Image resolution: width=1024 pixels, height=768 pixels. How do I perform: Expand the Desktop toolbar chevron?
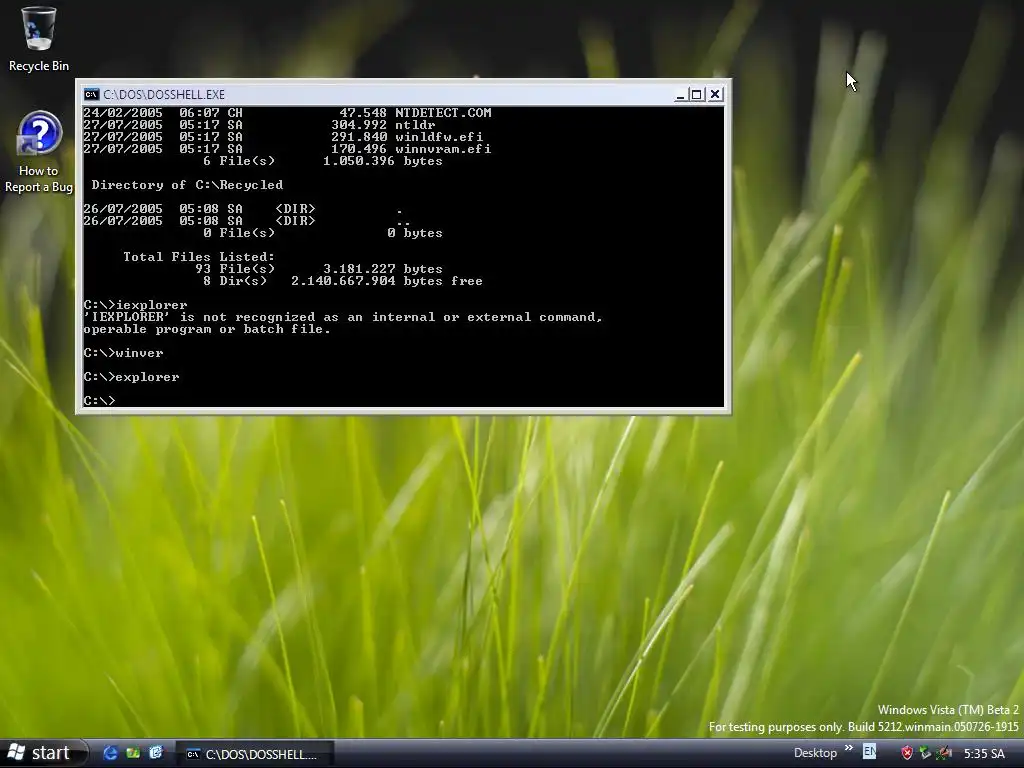[x=848, y=748]
